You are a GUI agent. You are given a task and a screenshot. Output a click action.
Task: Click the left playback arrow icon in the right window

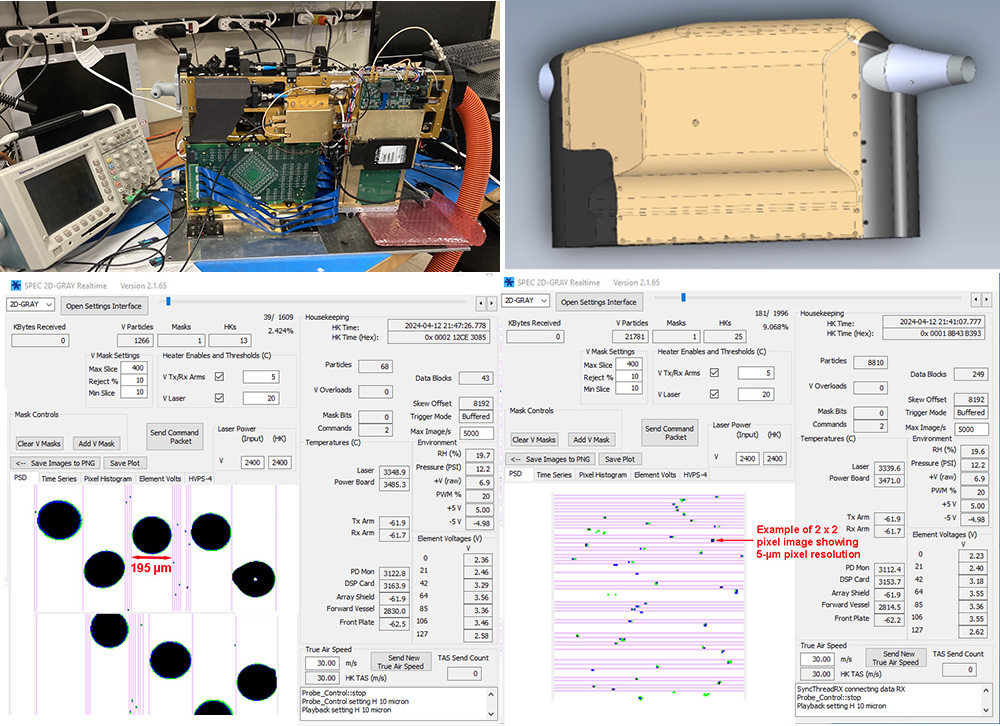976,299
